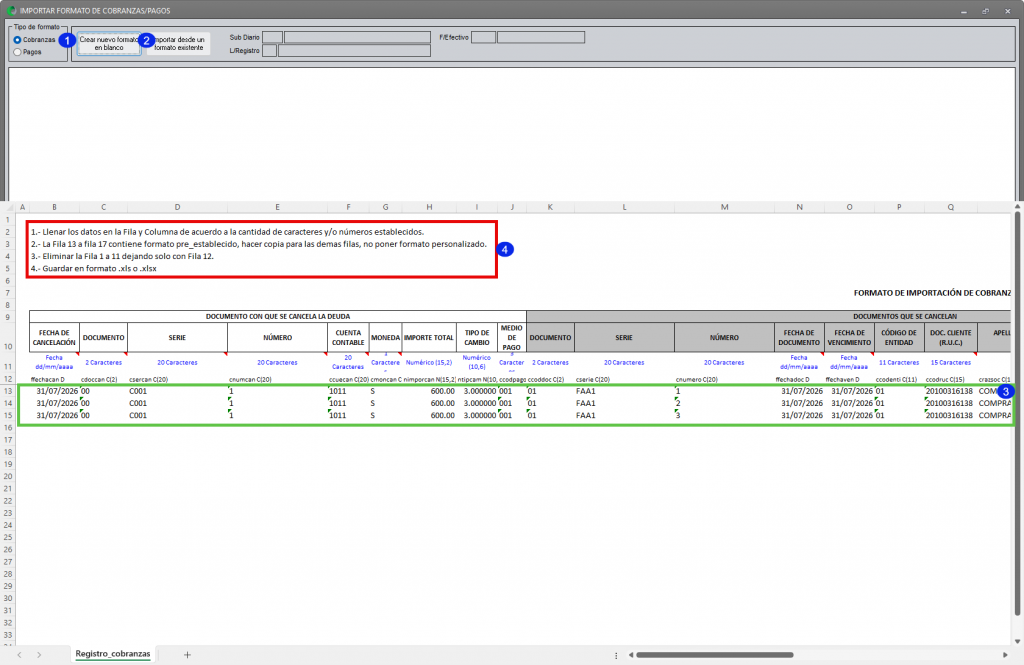The height and width of the screenshot is (665, 1024).
Task: Go to next sheet arrow
Action: [39, 655]
